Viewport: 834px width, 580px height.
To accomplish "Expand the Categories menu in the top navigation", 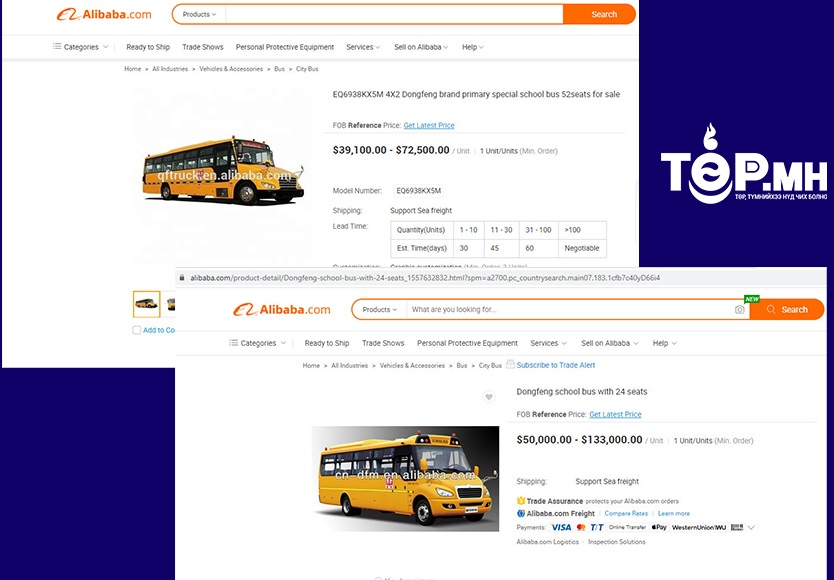I will coord(80,47).
